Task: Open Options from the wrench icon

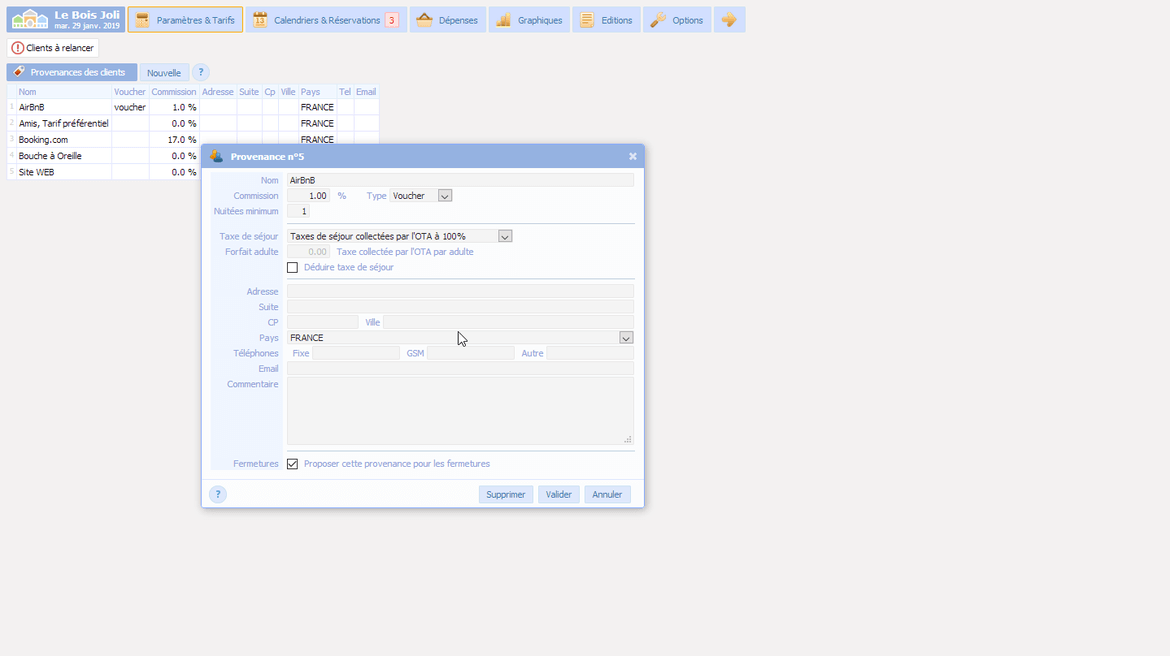Action: click(x=658, y=20)
